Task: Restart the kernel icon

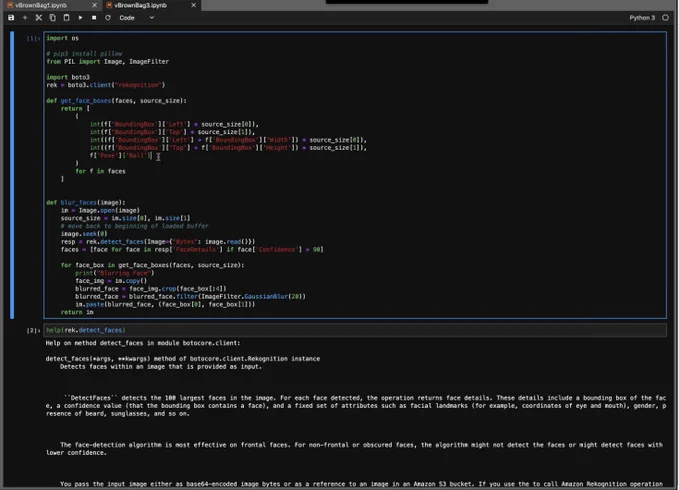Action: [108, 18]
